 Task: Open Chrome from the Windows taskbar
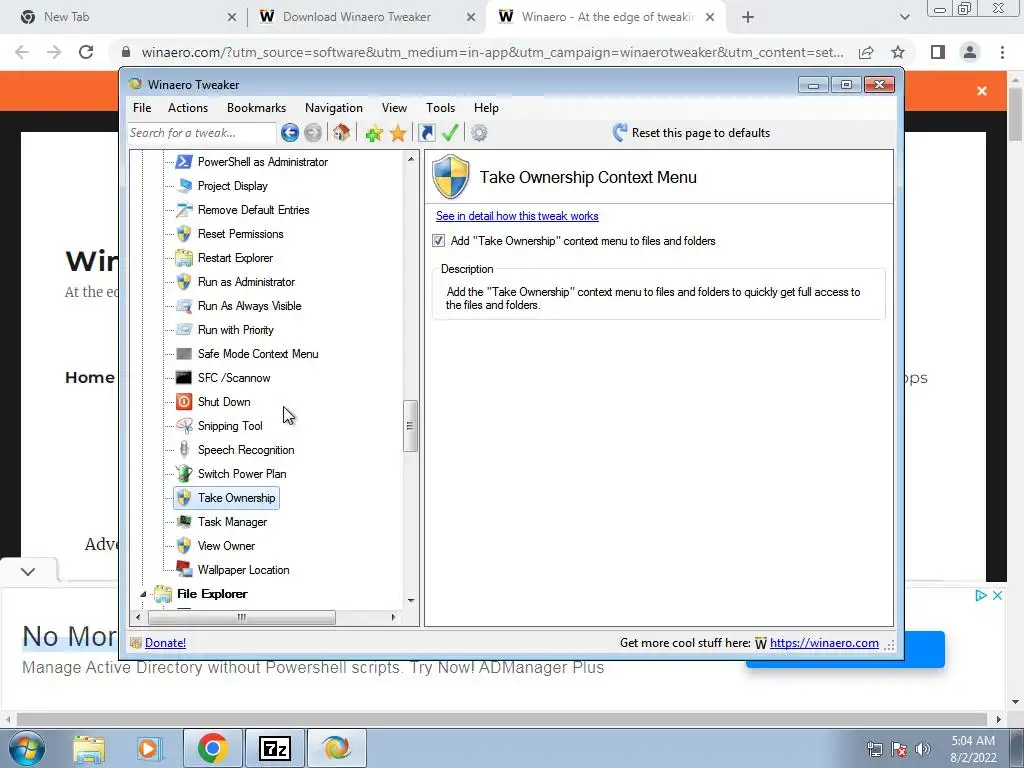pos(212,748)
